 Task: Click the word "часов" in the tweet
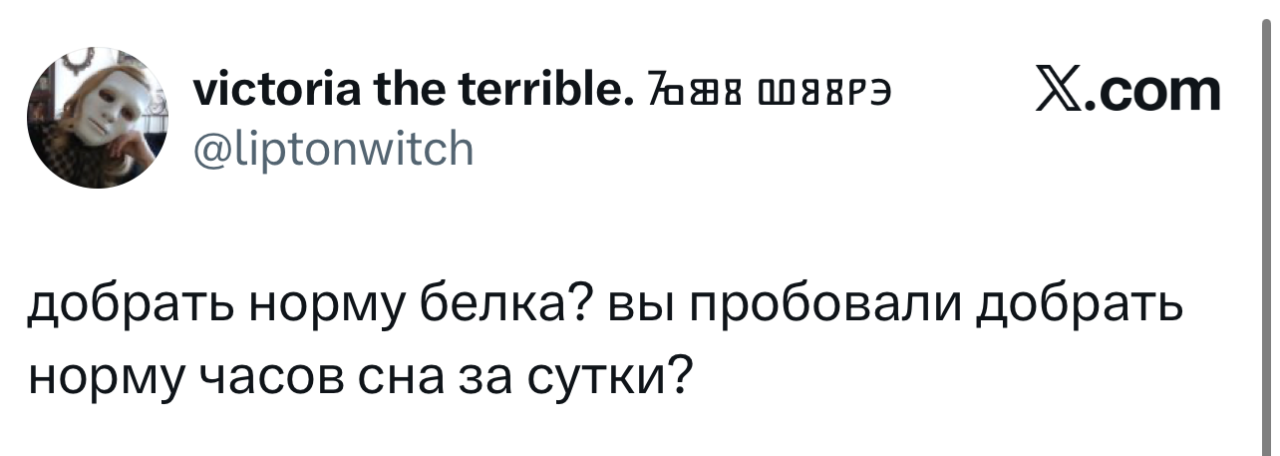pos(247,378)
